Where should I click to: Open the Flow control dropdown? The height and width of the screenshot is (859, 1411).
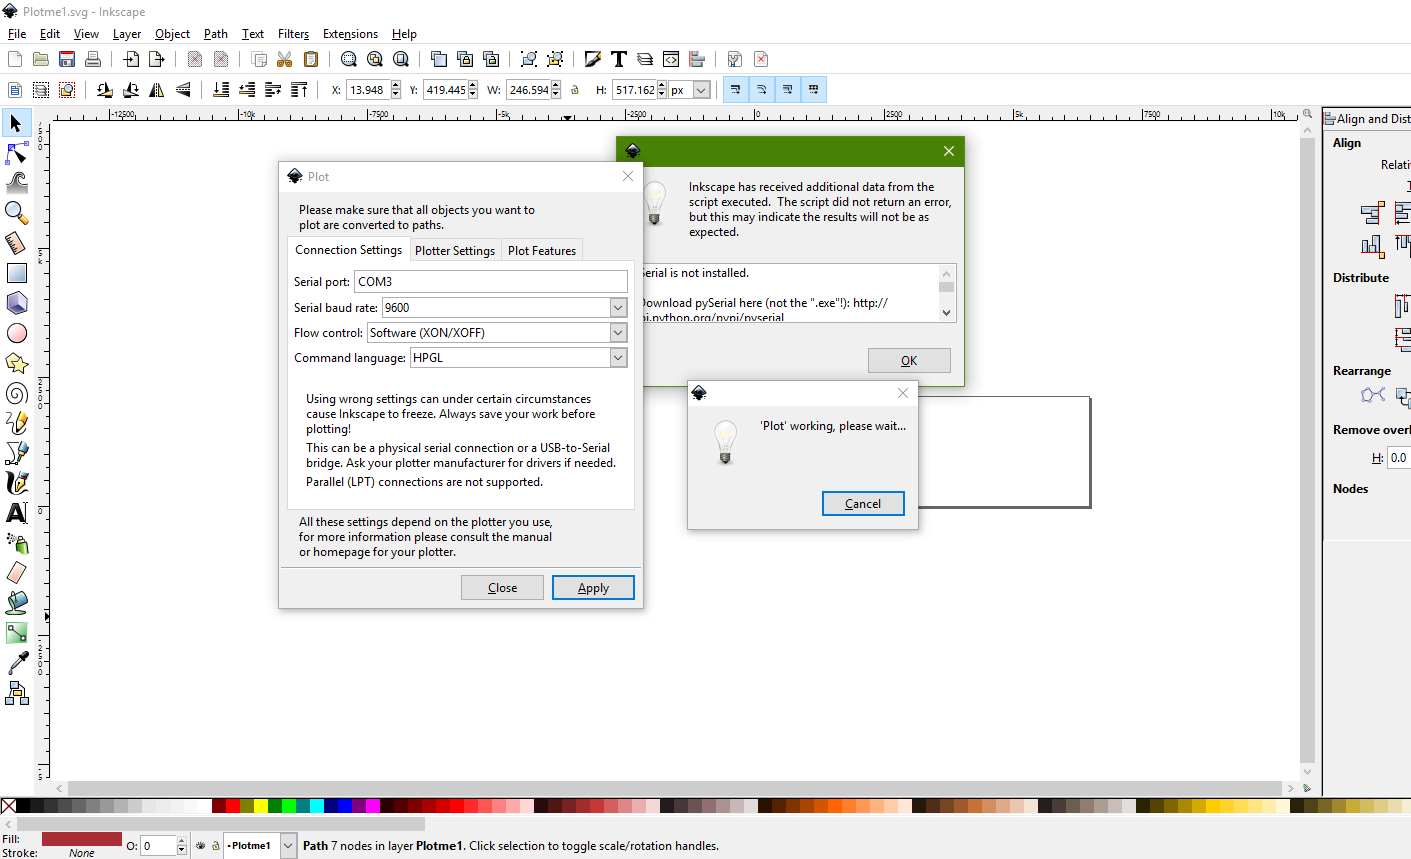tap(618, 333)
